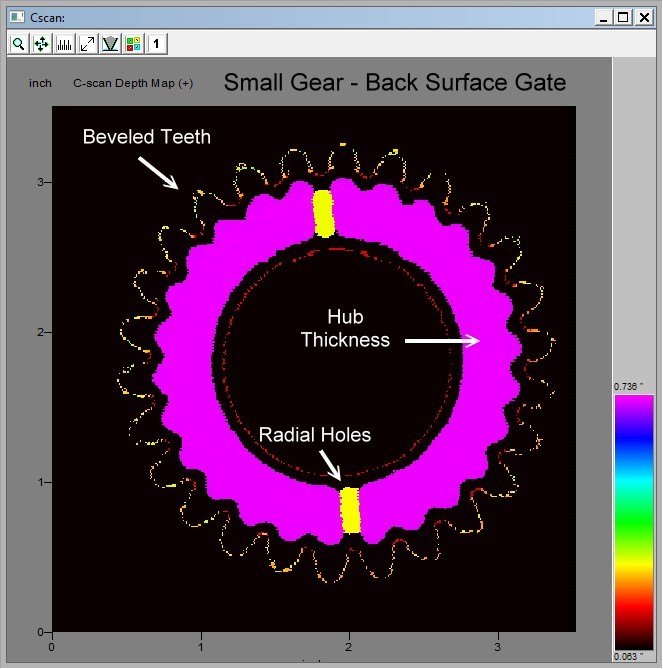The width and height of the screenshot is (663, 669).
Task: Click the upper yellow radial hole region
Action: click(x=323, y=213)
